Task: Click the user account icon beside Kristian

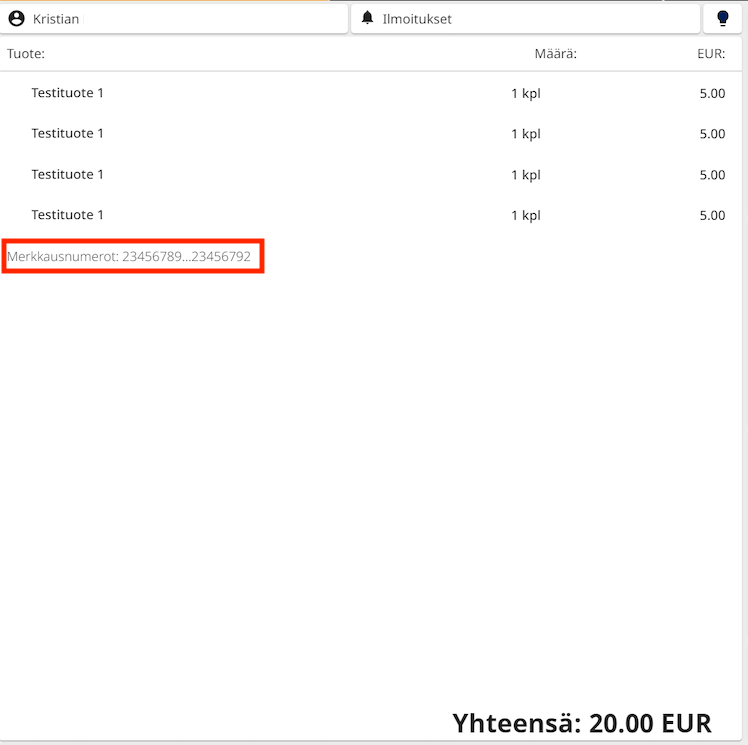Action: click(x=16, y=18)
